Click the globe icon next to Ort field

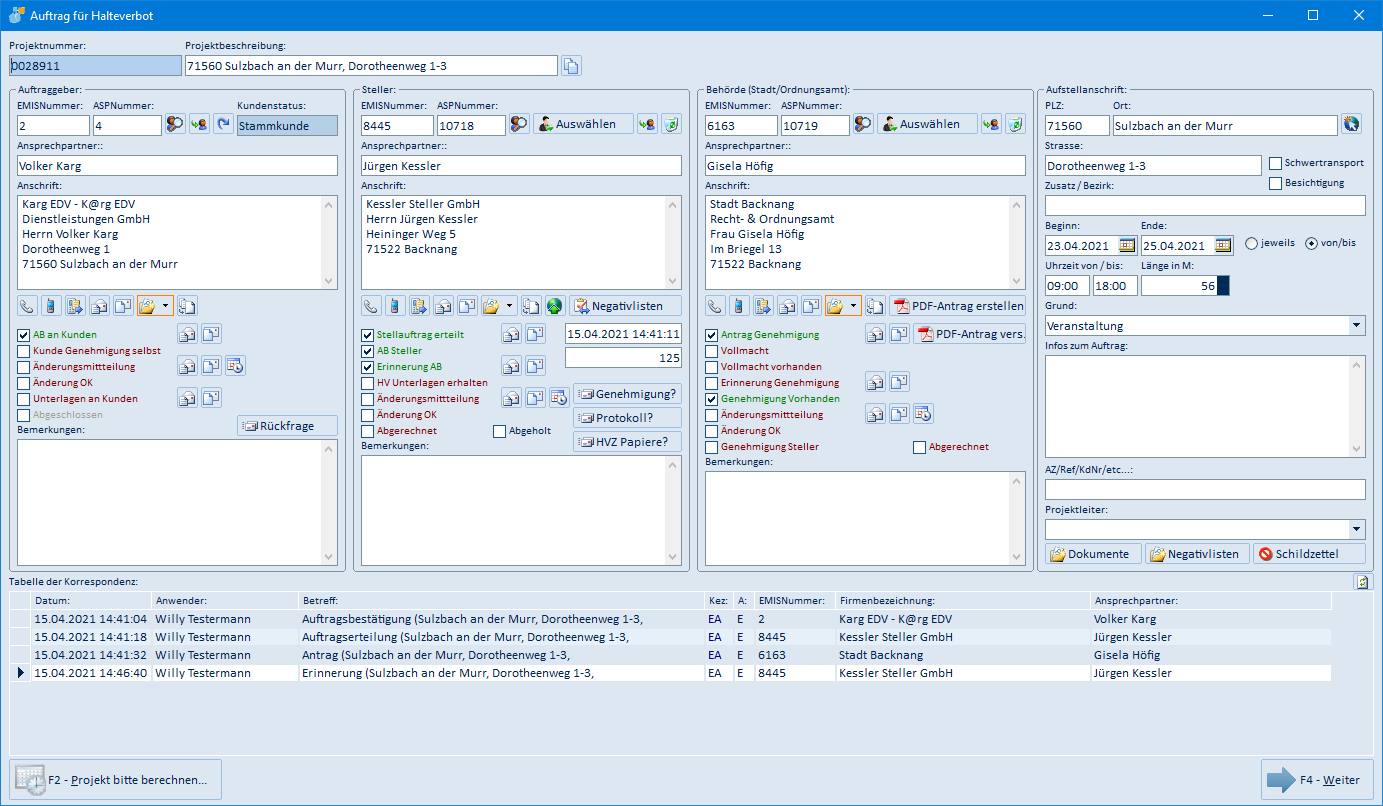click(x=1352, y=125)
